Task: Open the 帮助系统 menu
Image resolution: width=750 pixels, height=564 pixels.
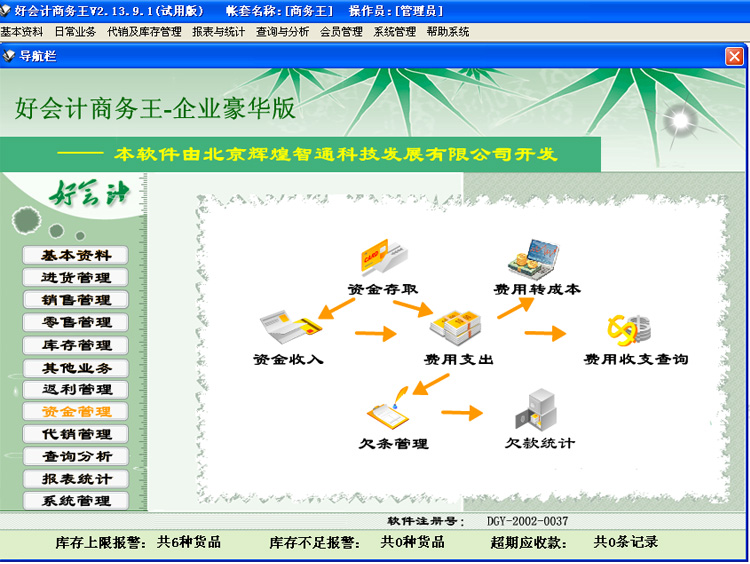Action: (x=448, y=32)
